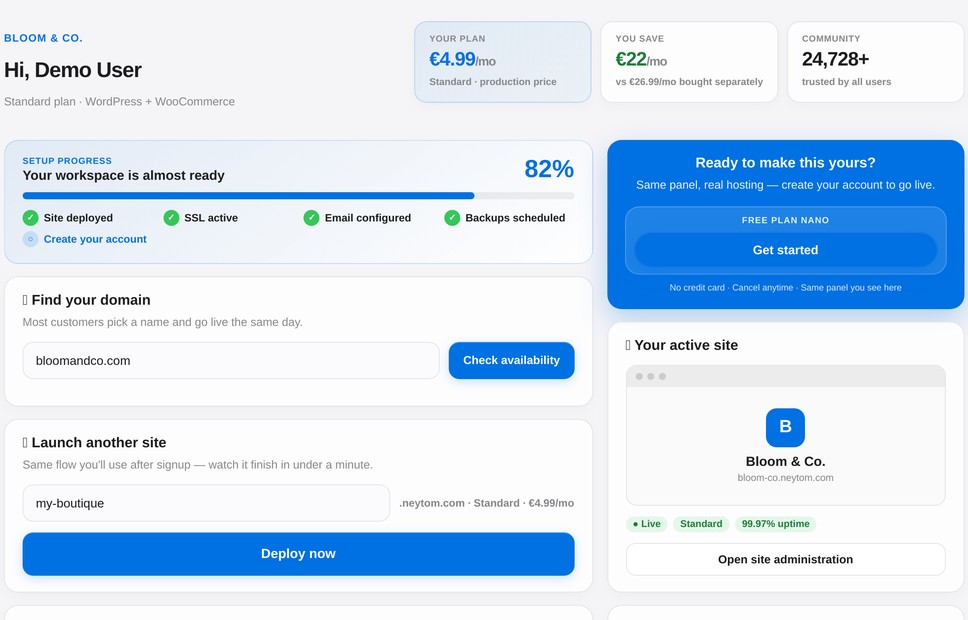Image resolution: width=968 pixels, height=620 pixels.
Task: Click the Check availability button
Action: coord(511,361)
